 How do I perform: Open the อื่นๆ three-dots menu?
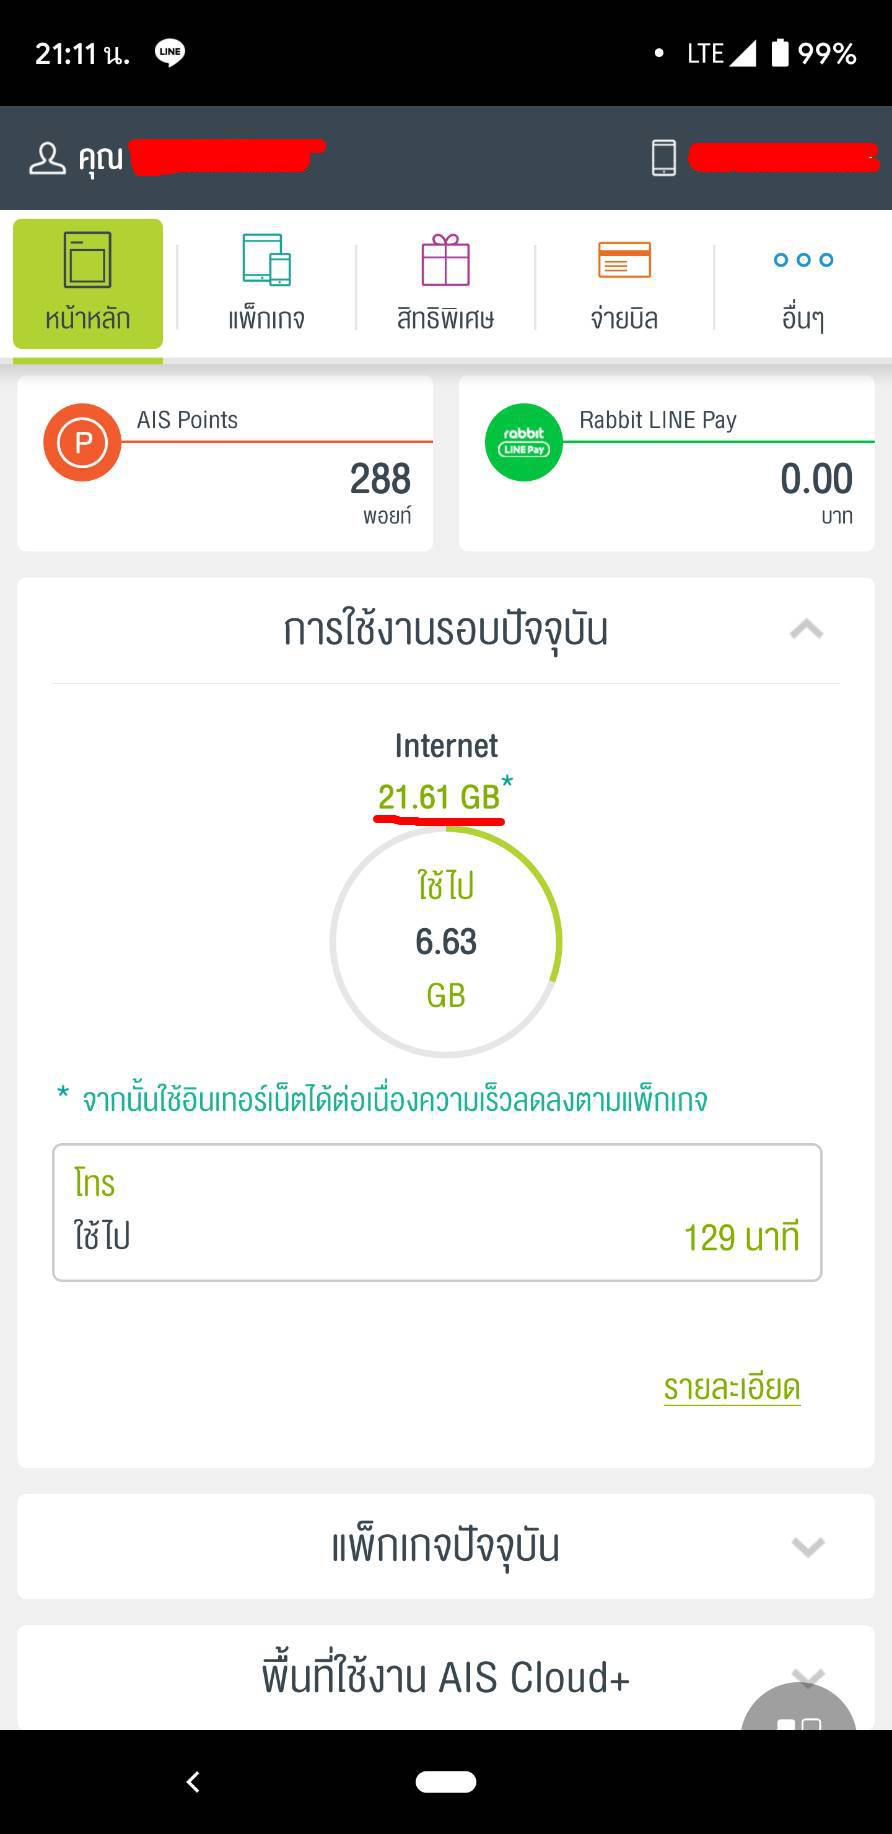point(803,260)
